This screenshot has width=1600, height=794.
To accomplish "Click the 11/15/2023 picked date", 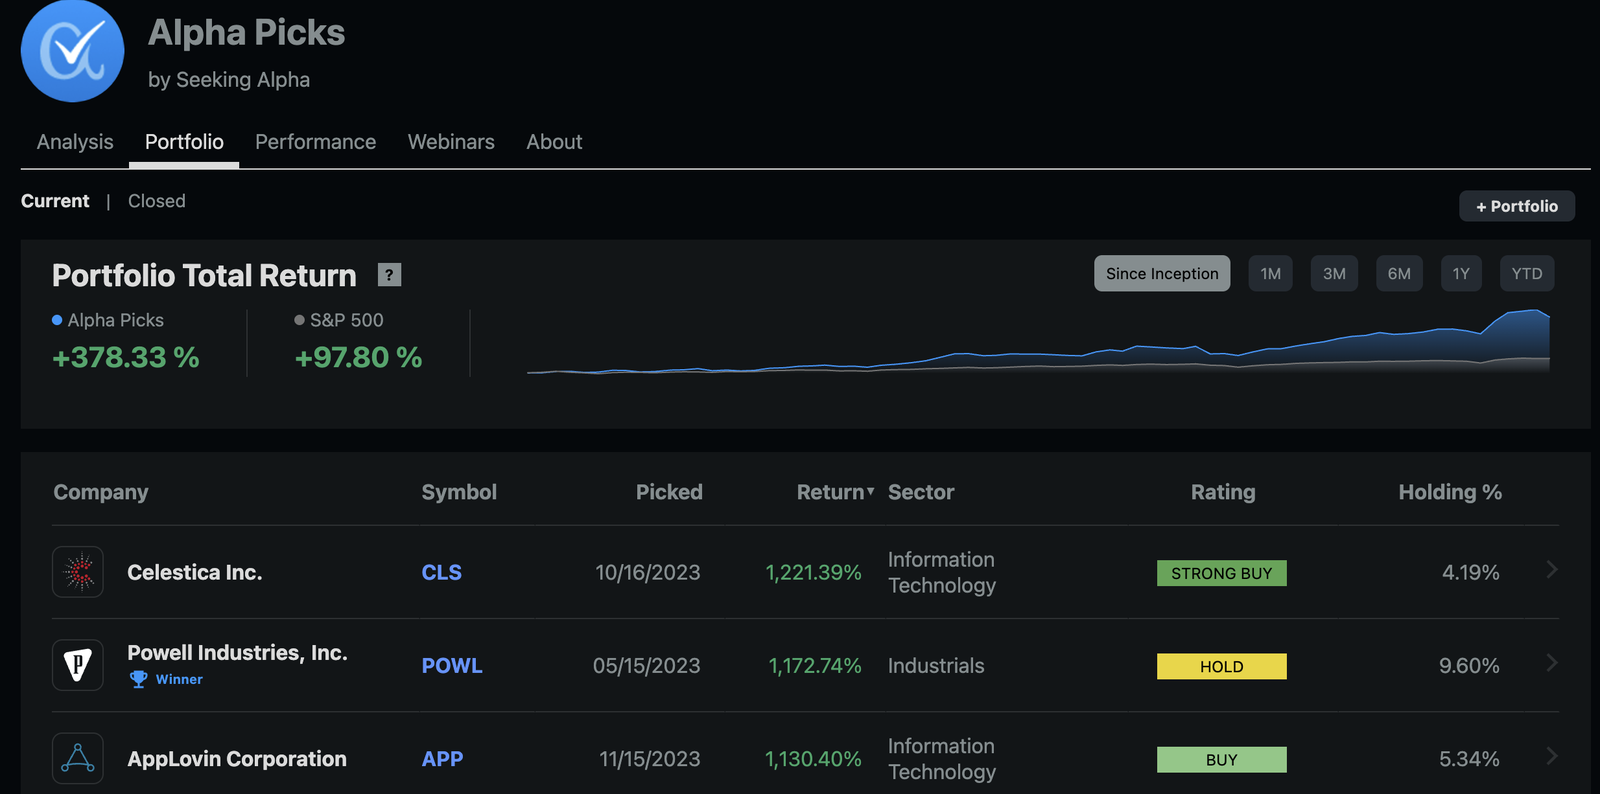I will coord(650,758).
